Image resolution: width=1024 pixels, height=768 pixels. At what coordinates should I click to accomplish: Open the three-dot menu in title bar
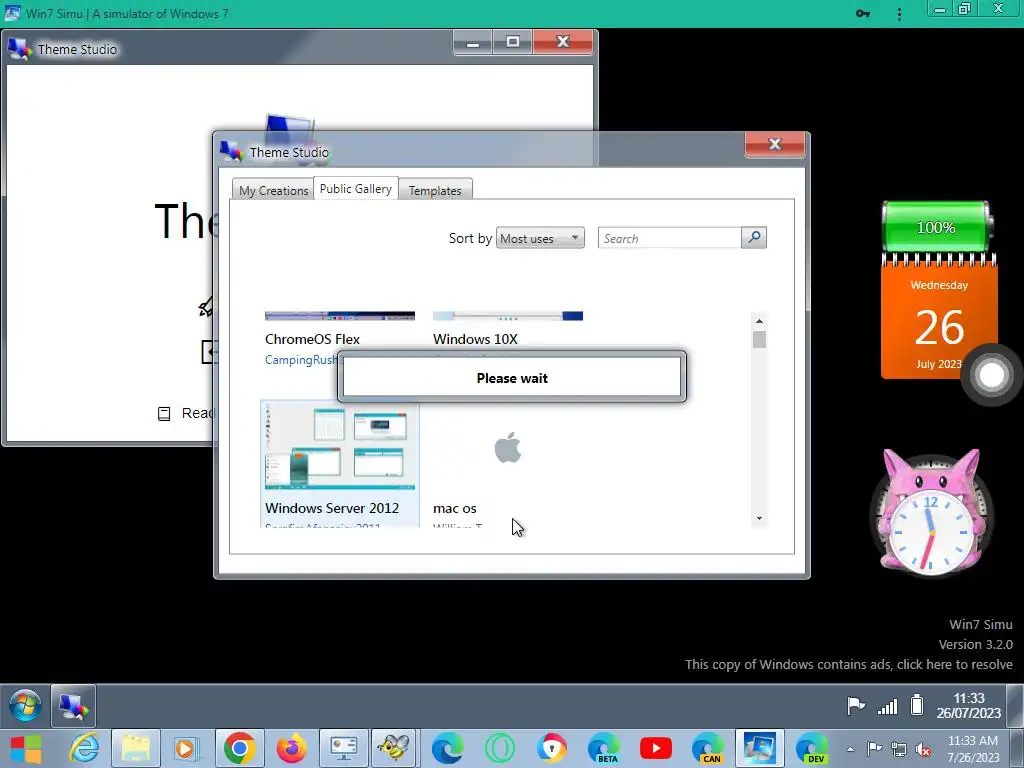[899, 13]
